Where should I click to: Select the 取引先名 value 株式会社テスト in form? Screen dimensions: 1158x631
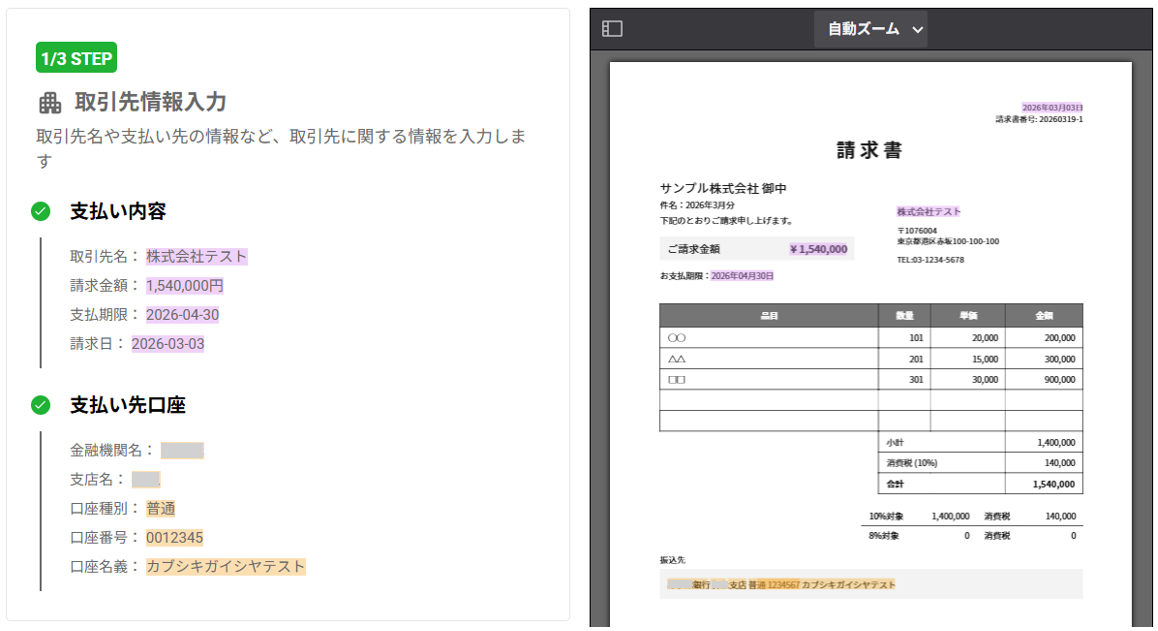click(x=196, y=256)
